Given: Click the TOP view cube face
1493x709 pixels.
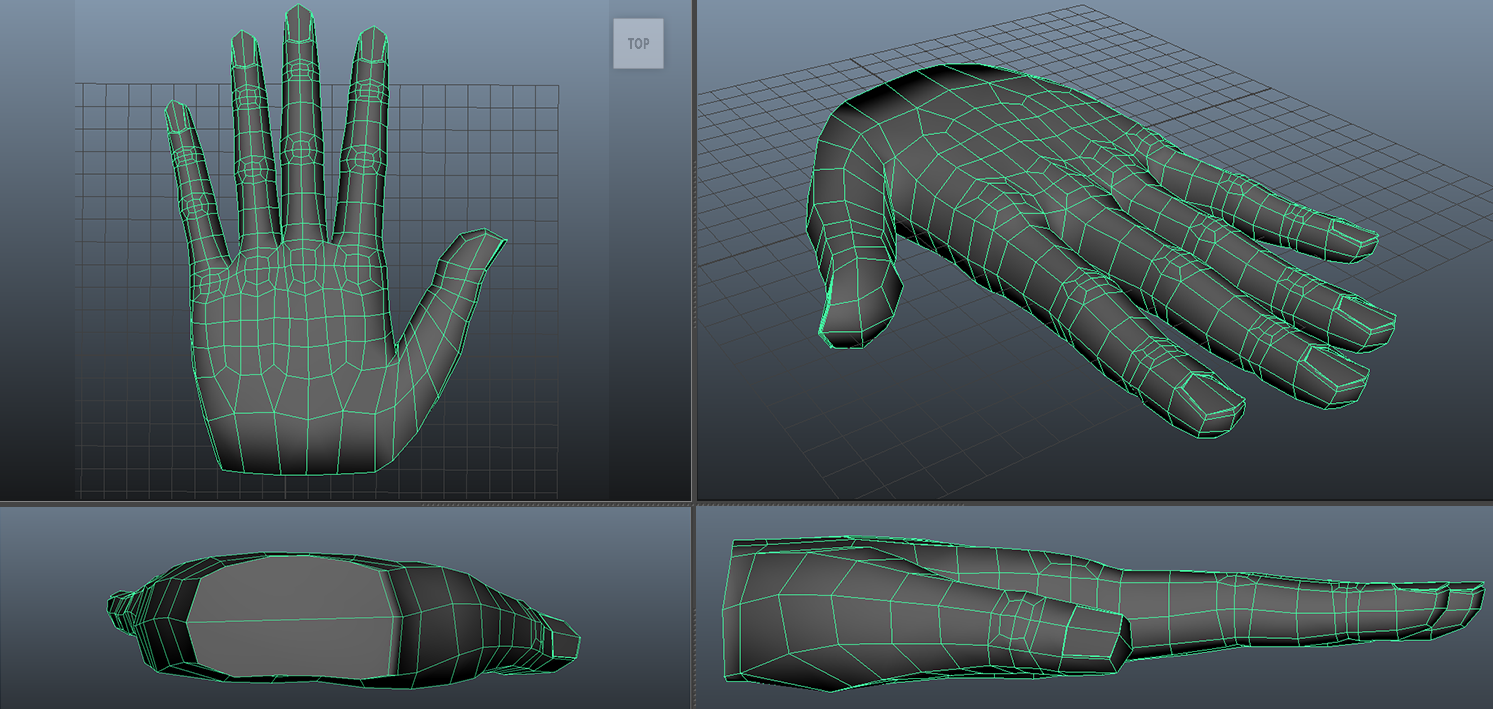Looking at the screenshot, I should click(638, 44).
